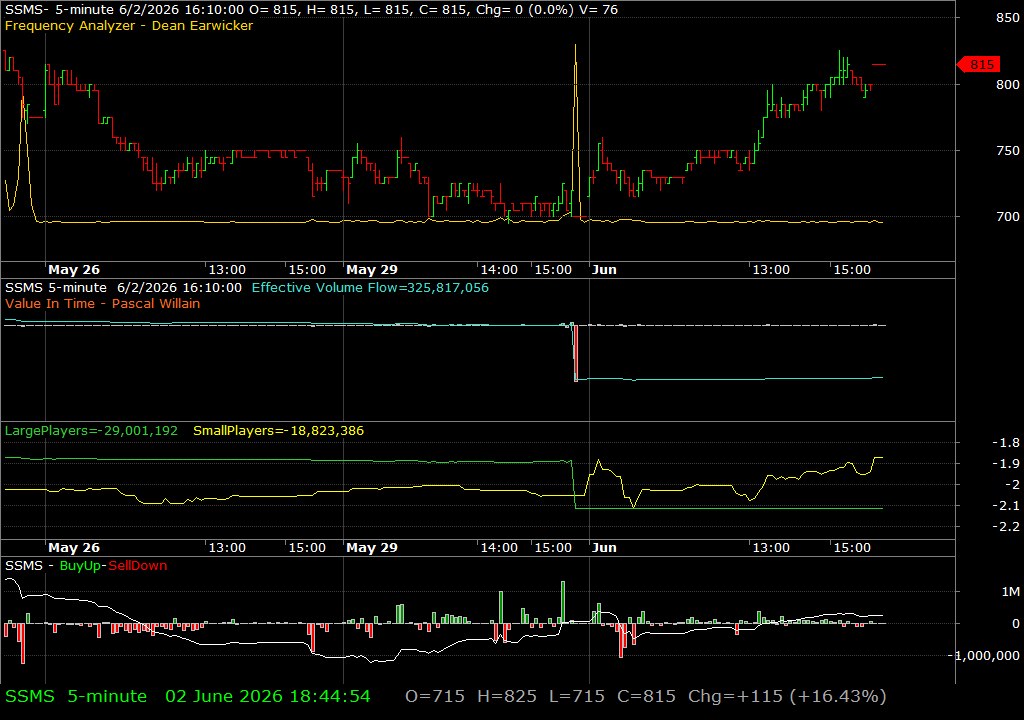Click the 750 price axis label
The height and width of the screenshot is (720, 1024).
point(1008,150)
